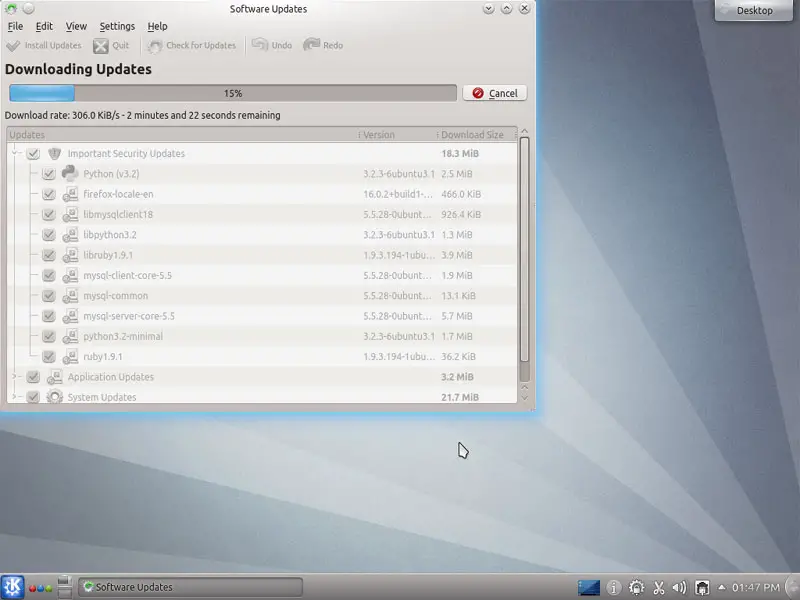The width and height of the screenshot is (800, 600).
Task: Toggle the ruby1.9.1 checkbox
Action: [48, 357]
